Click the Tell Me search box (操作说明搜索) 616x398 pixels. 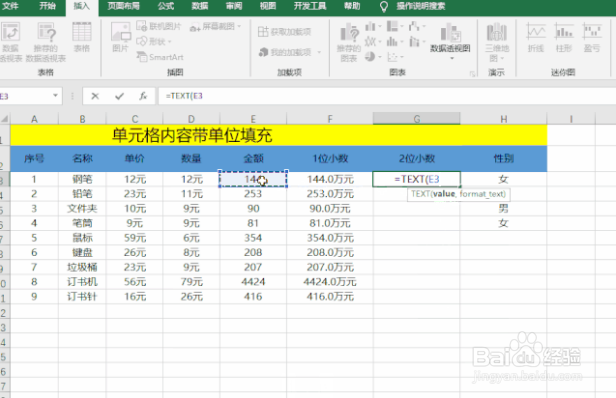tap(420, 6)
